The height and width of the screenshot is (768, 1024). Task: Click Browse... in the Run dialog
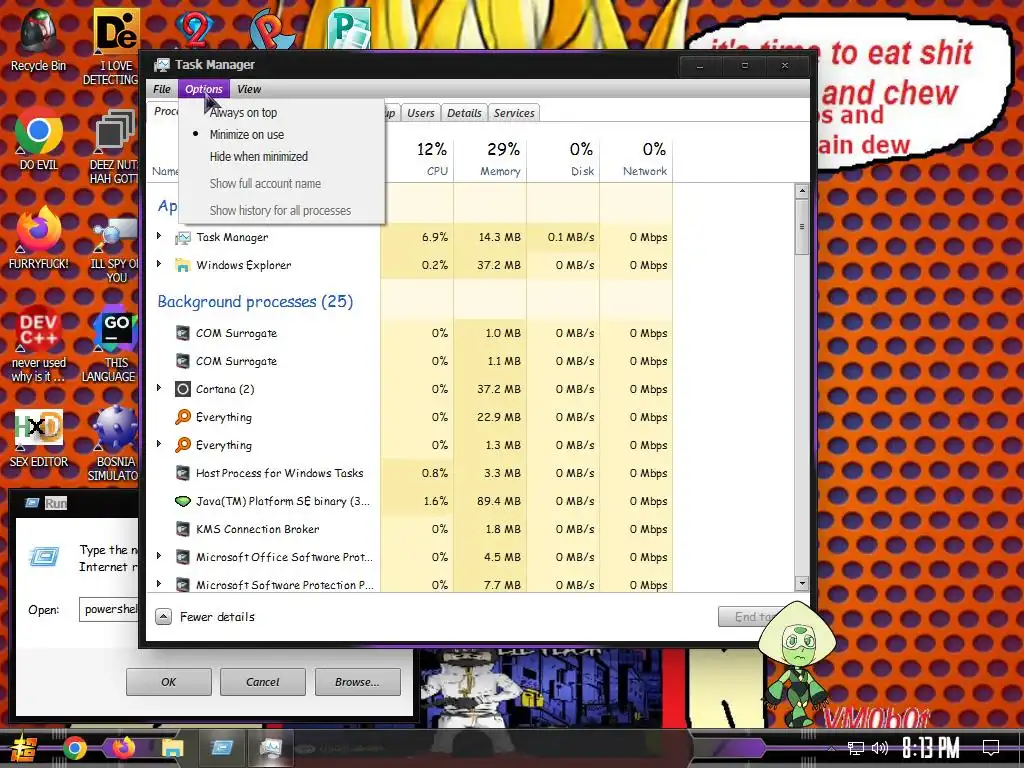(357, 682)
